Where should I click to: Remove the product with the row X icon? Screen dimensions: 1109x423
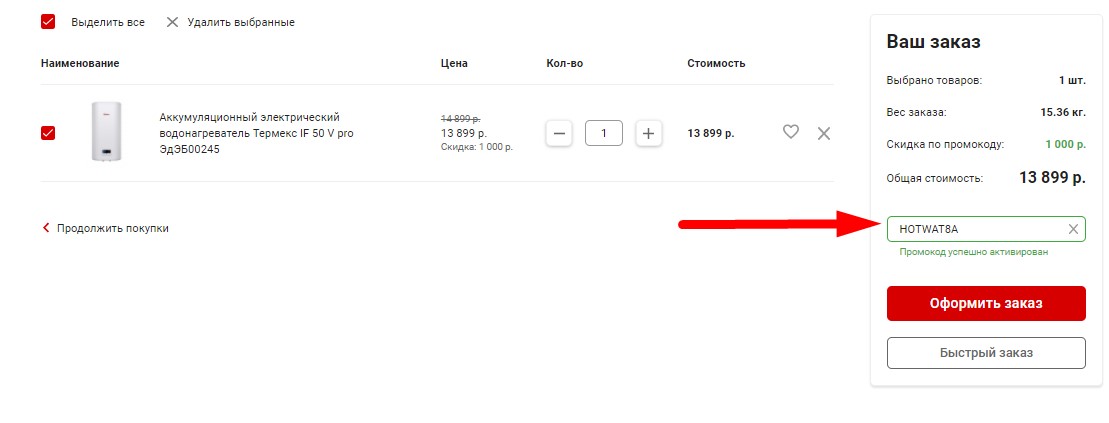click(824, 133)
